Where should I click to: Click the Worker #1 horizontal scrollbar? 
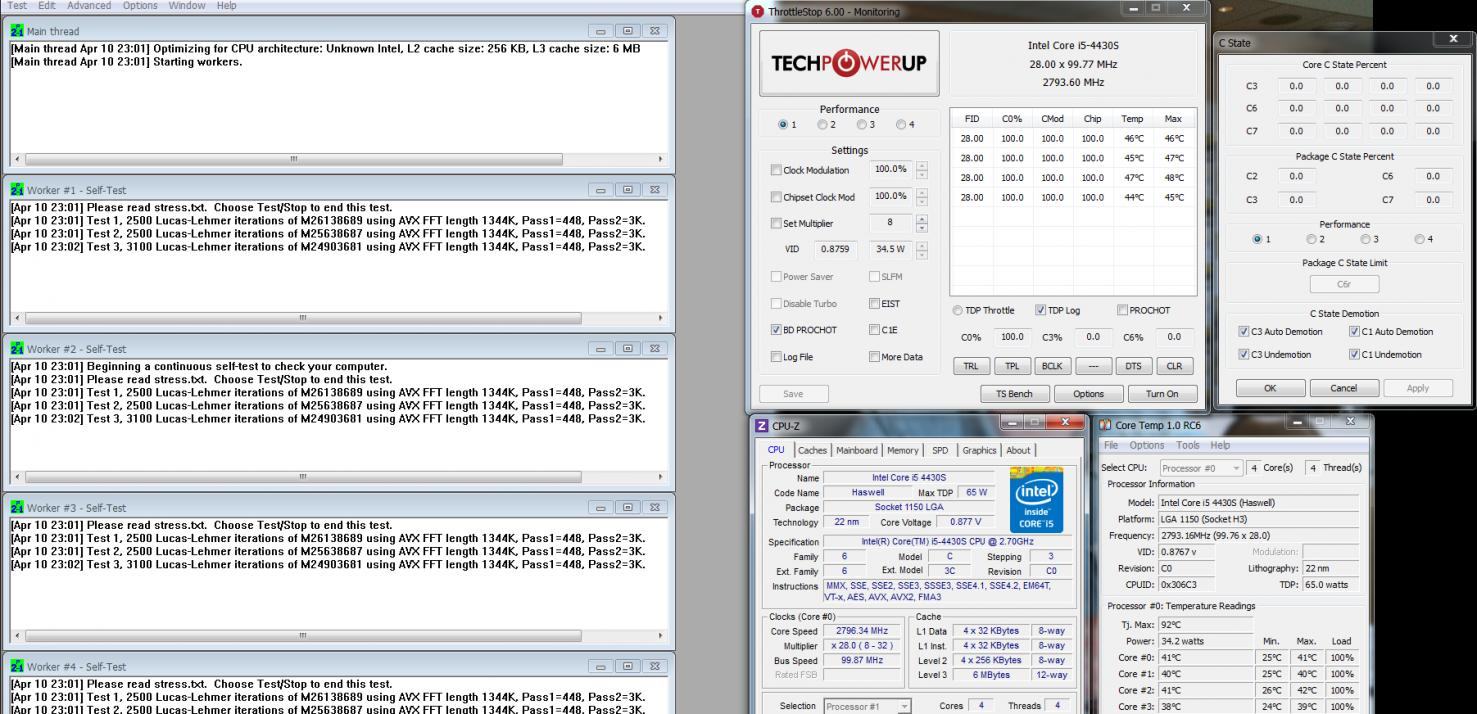click(x=338, y=318)
